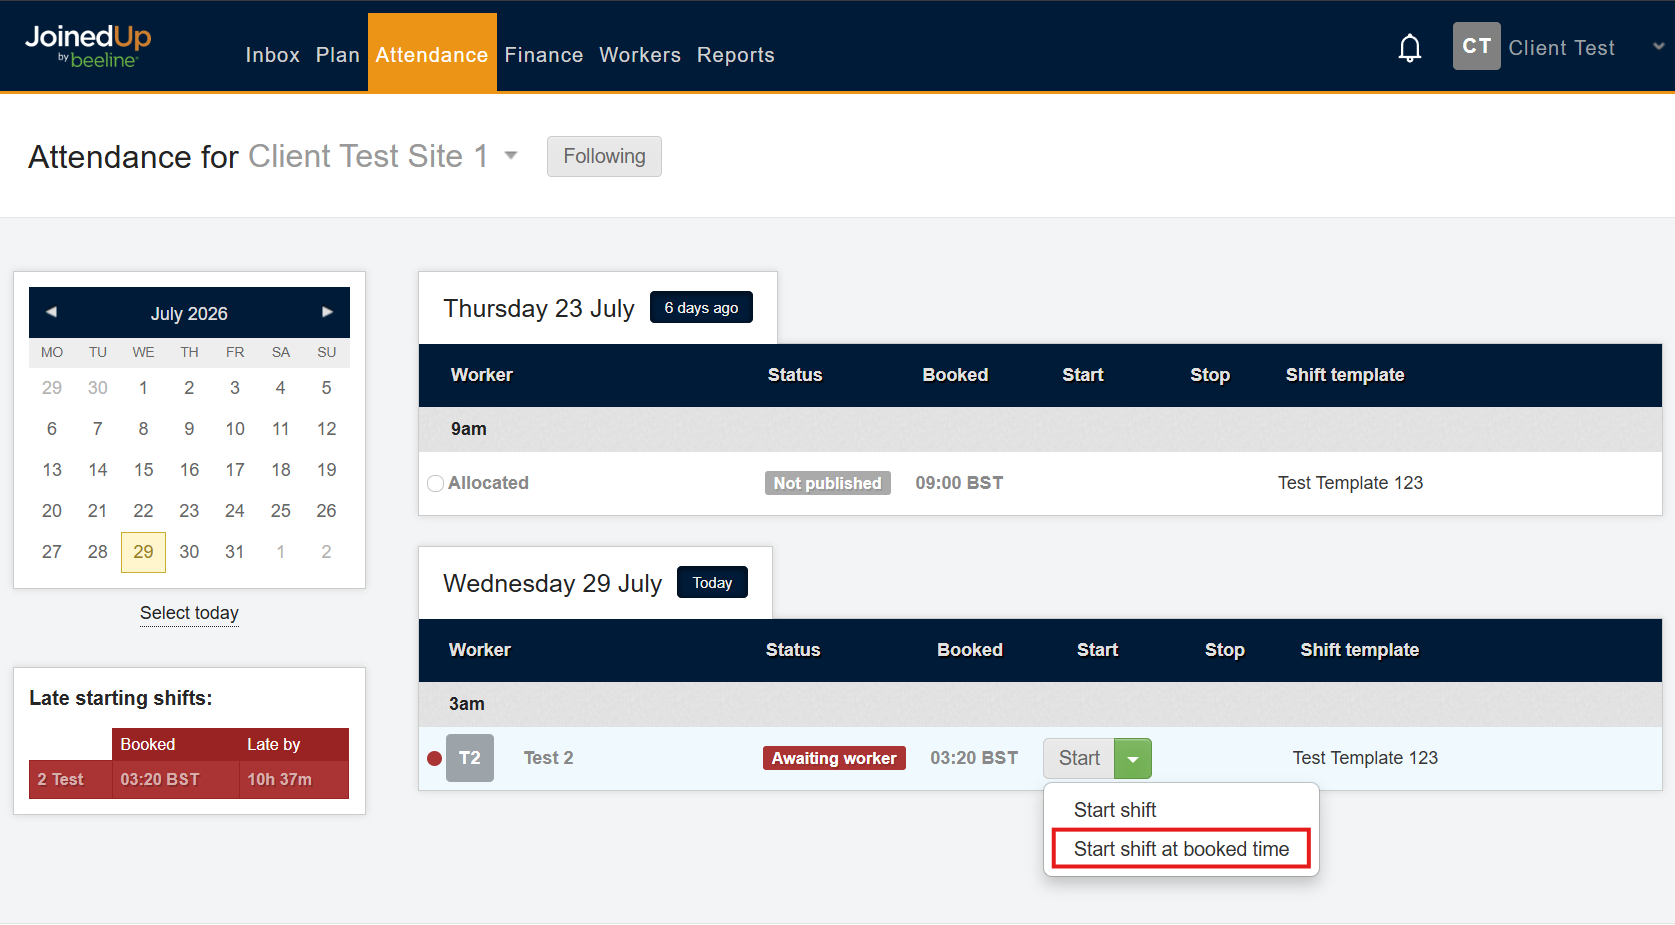The width and height of the screenshot is (1675, 925).
Task: Select July 31 in the calendar
Action: (x=235, y=552)
